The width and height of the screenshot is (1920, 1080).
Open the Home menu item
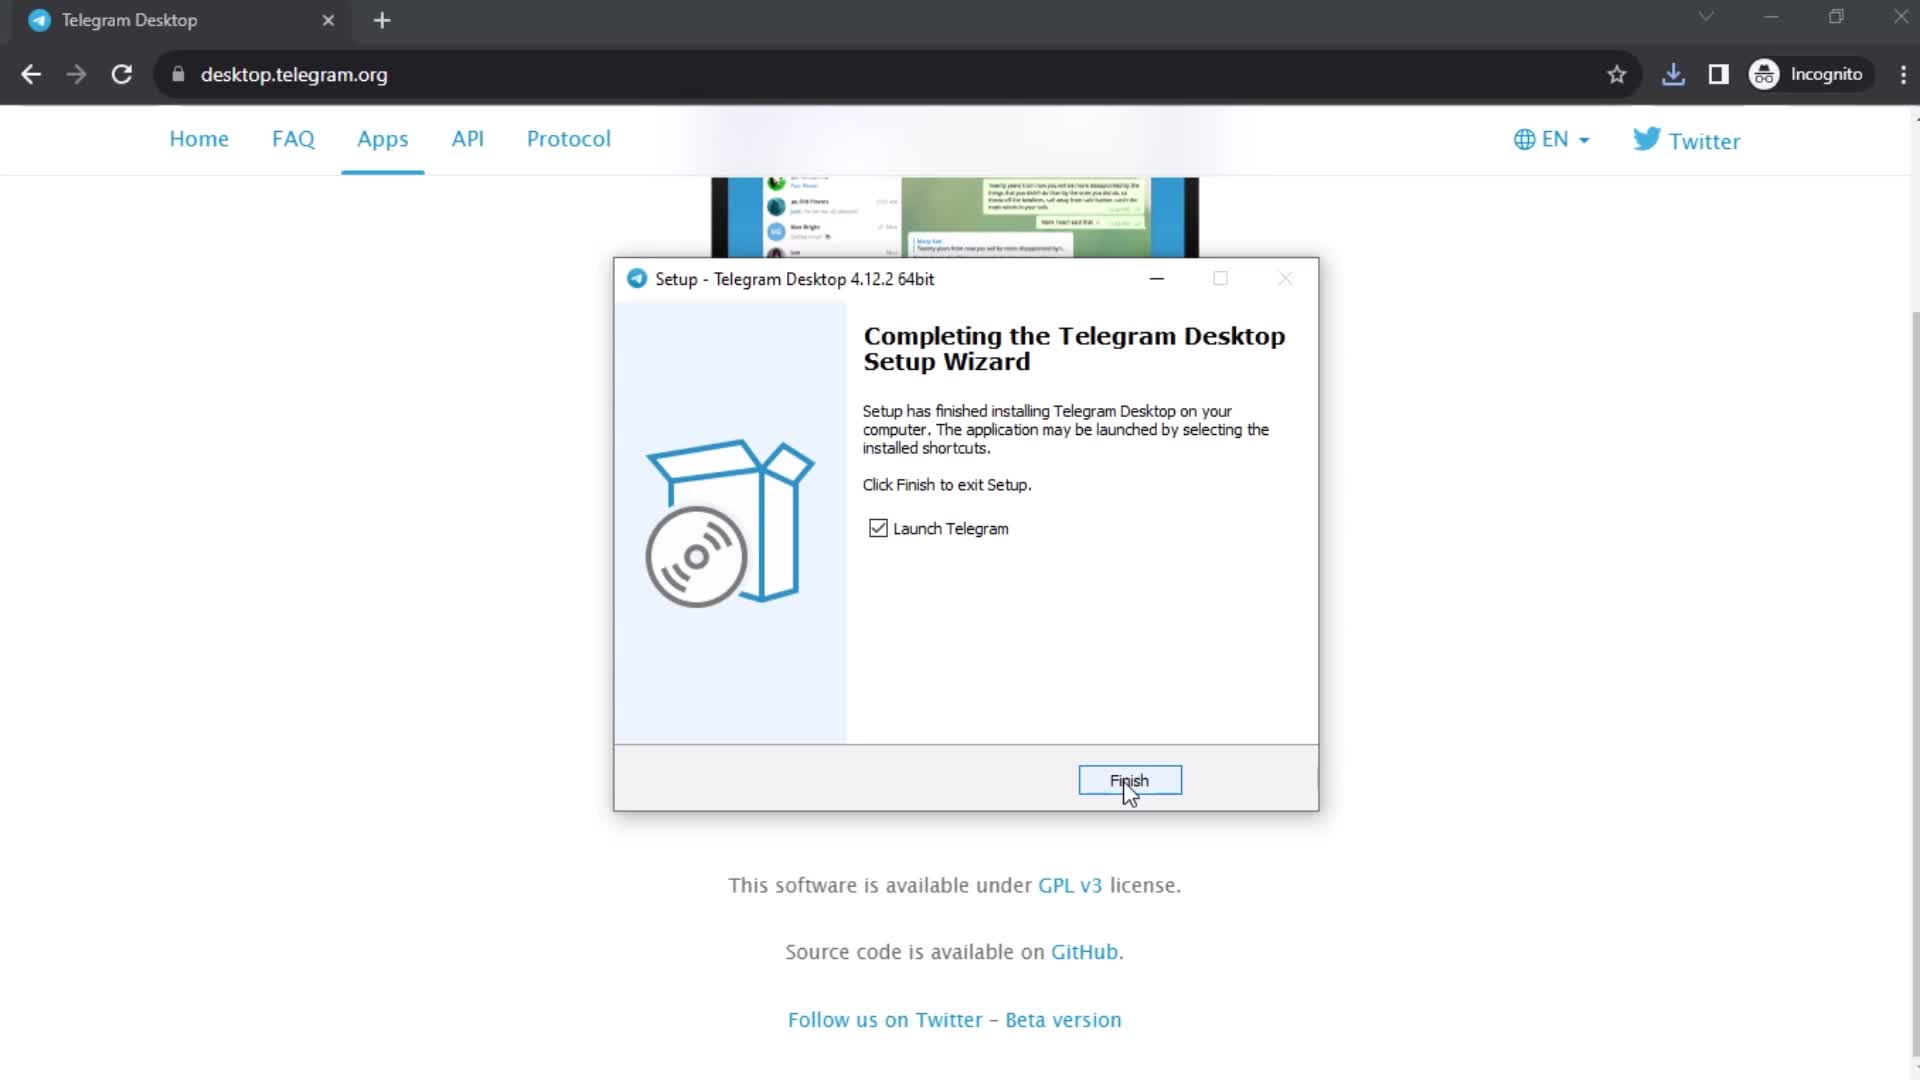(199, 140)
